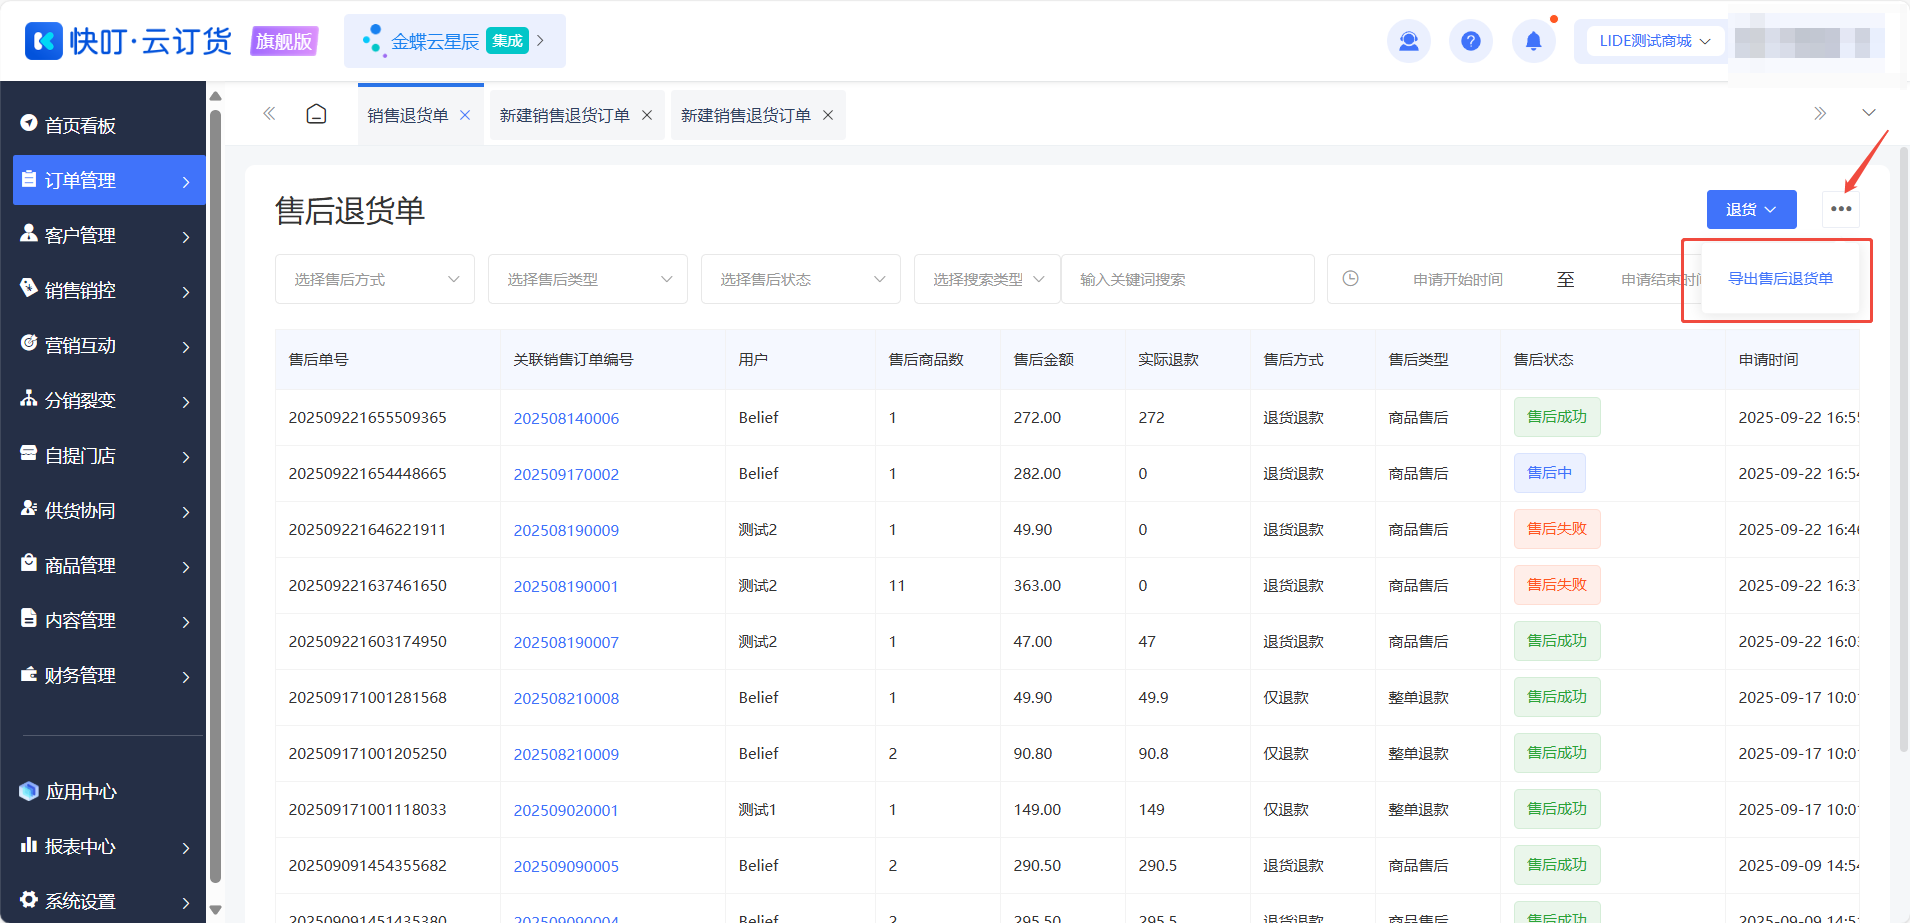Open the notification bell icon

(1533, 41)
